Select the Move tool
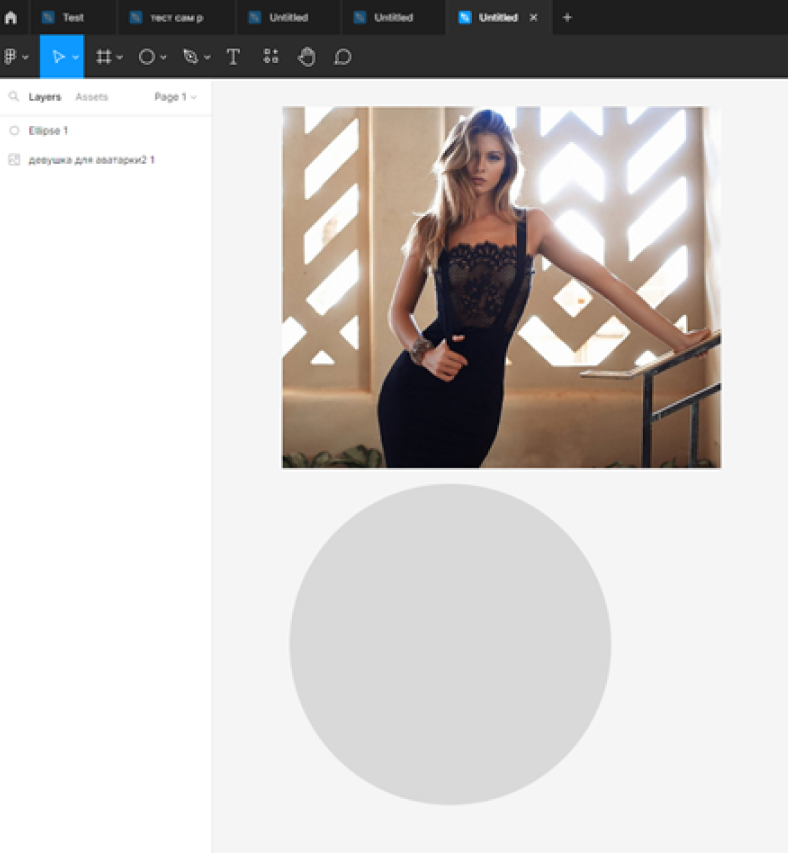This screenshot has height=853, width=788. pyautogui.click(x=58, y=57)
